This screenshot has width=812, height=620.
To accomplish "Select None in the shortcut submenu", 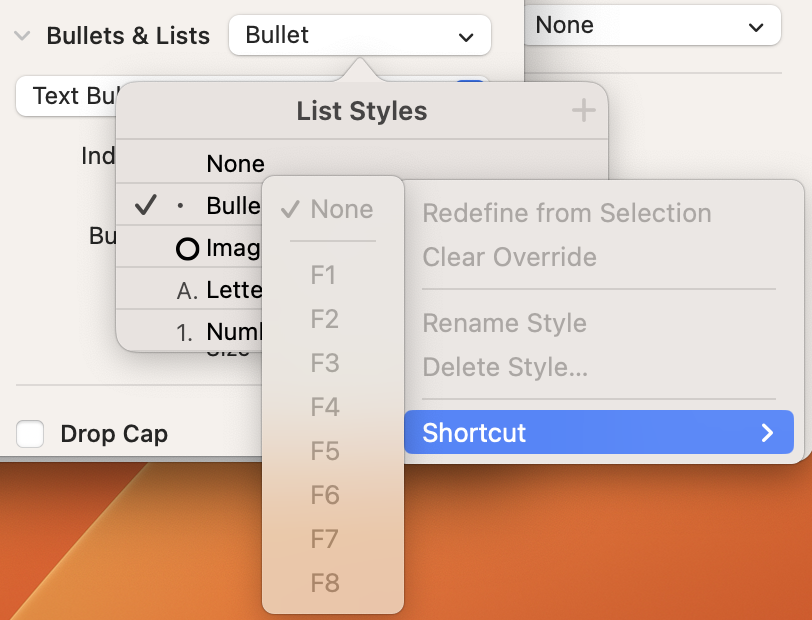I will (x=339, y=211).
